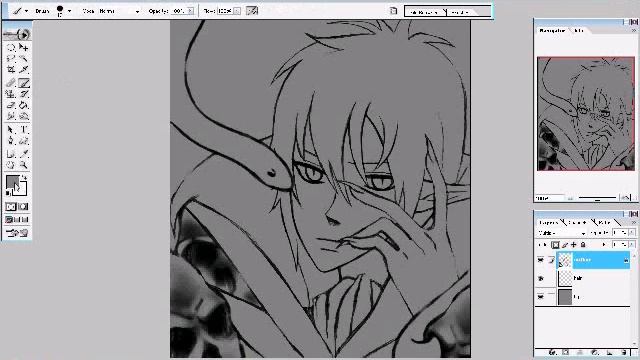Toggle Lock transparent pixels
Image resolution: width=640 pixels, height=360 pixels.
pos(555,245)
